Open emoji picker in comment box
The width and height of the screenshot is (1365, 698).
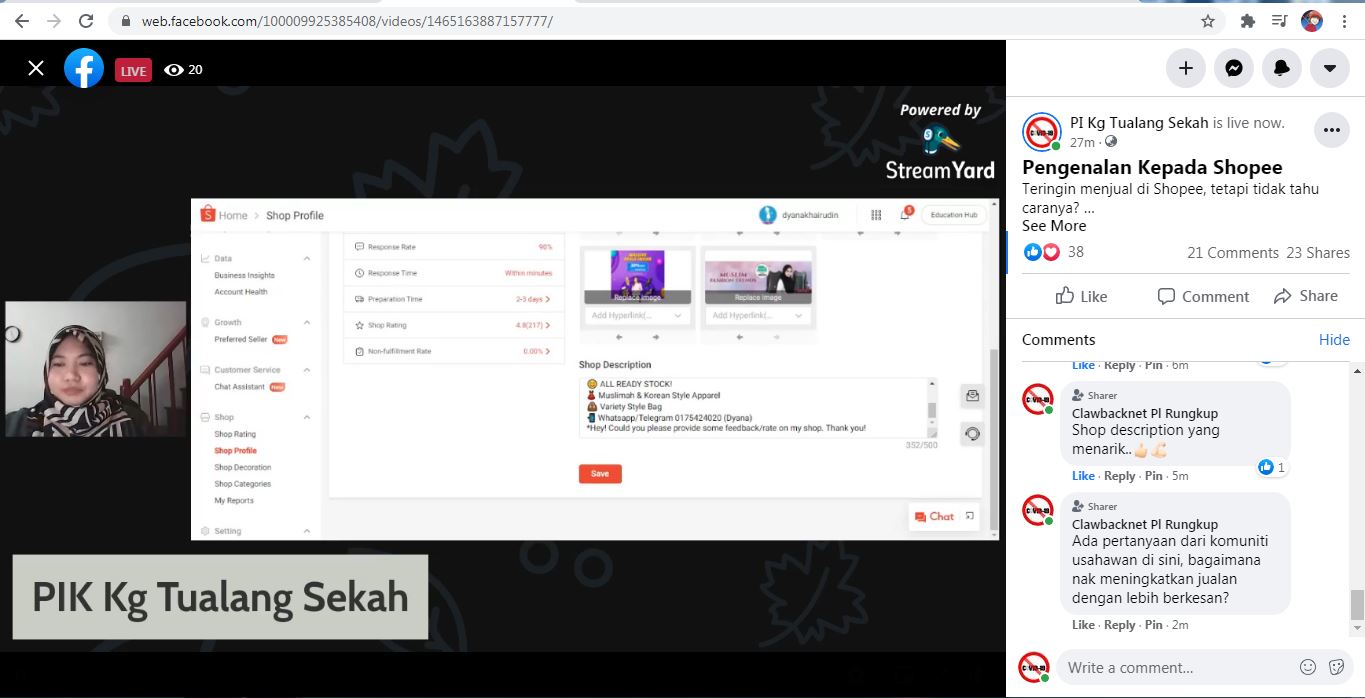pos(1308,667)
